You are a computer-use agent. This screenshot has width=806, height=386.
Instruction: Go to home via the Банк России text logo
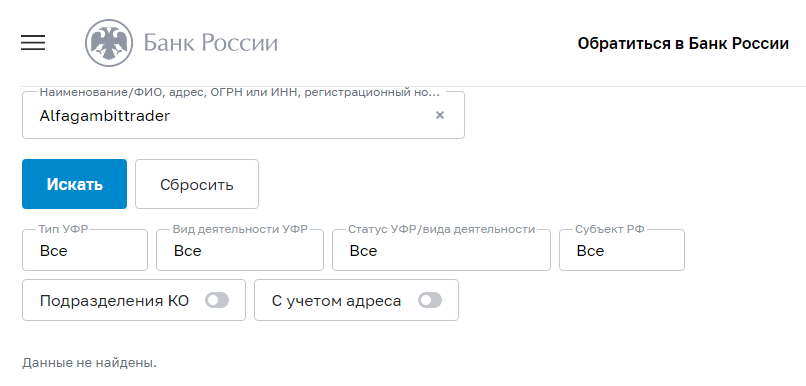(x=211, y=43)
